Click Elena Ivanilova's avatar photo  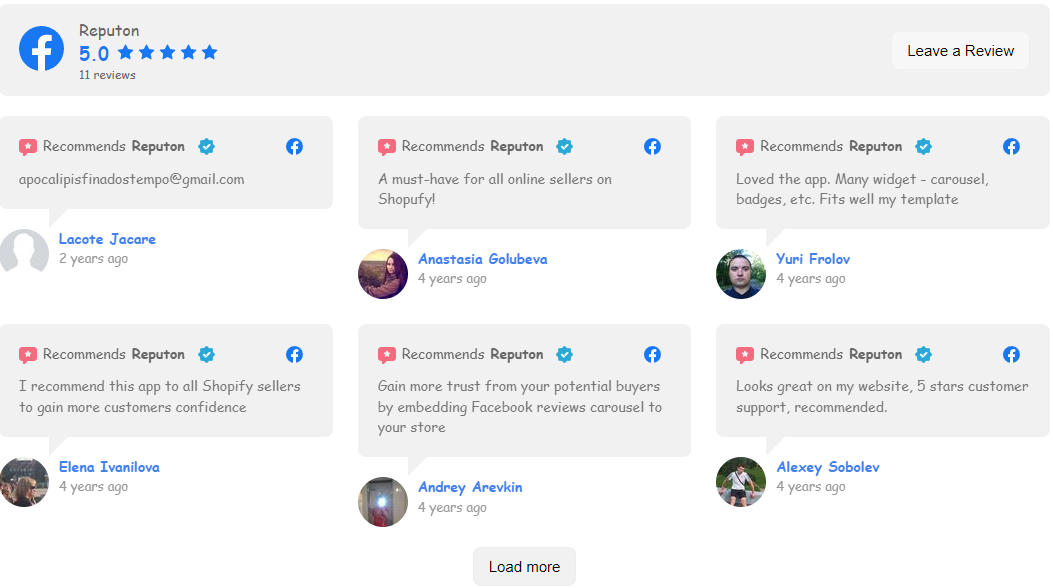(x=24, y=482)
